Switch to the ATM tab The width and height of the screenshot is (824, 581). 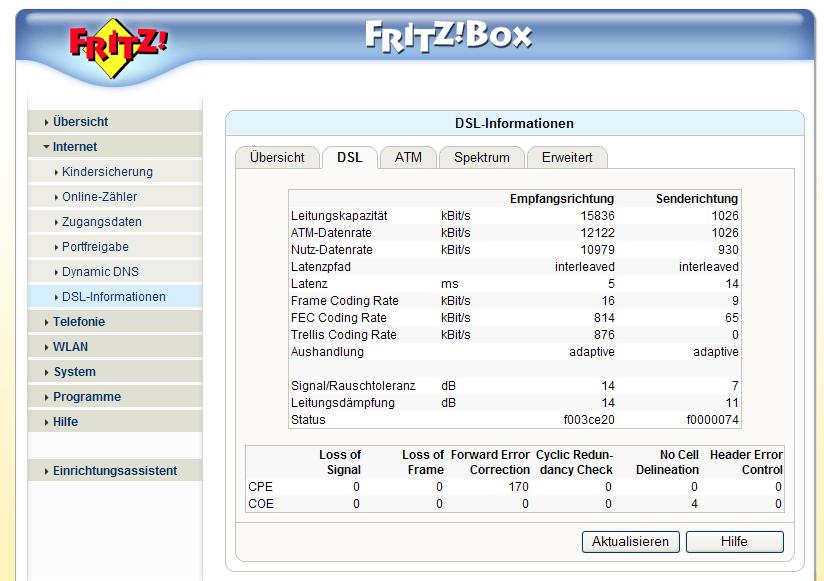(x=408, y=158)
